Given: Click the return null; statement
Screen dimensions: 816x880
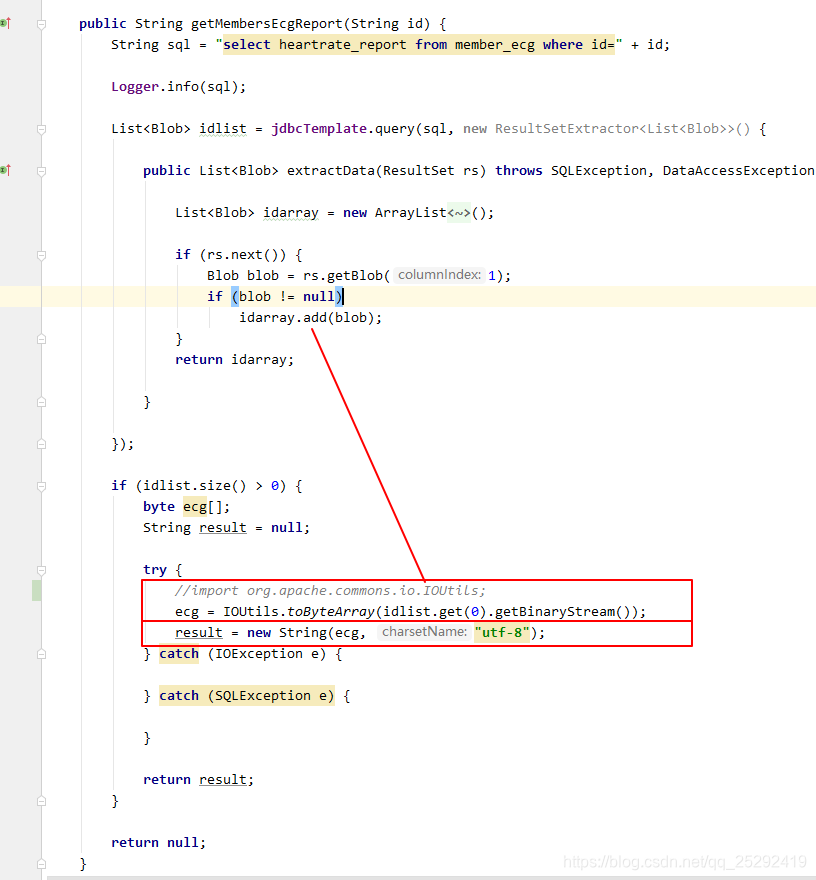Looking at the screenshot, I should [159, 842].
